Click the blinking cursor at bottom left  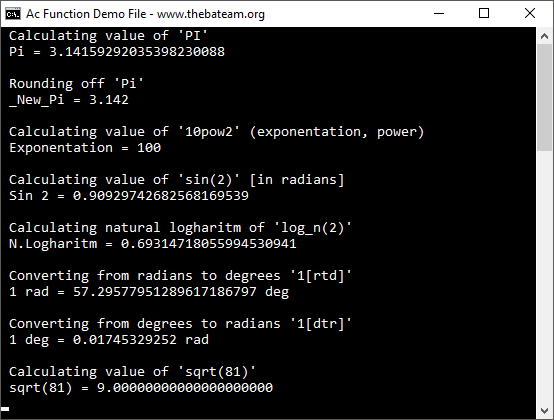5,409
